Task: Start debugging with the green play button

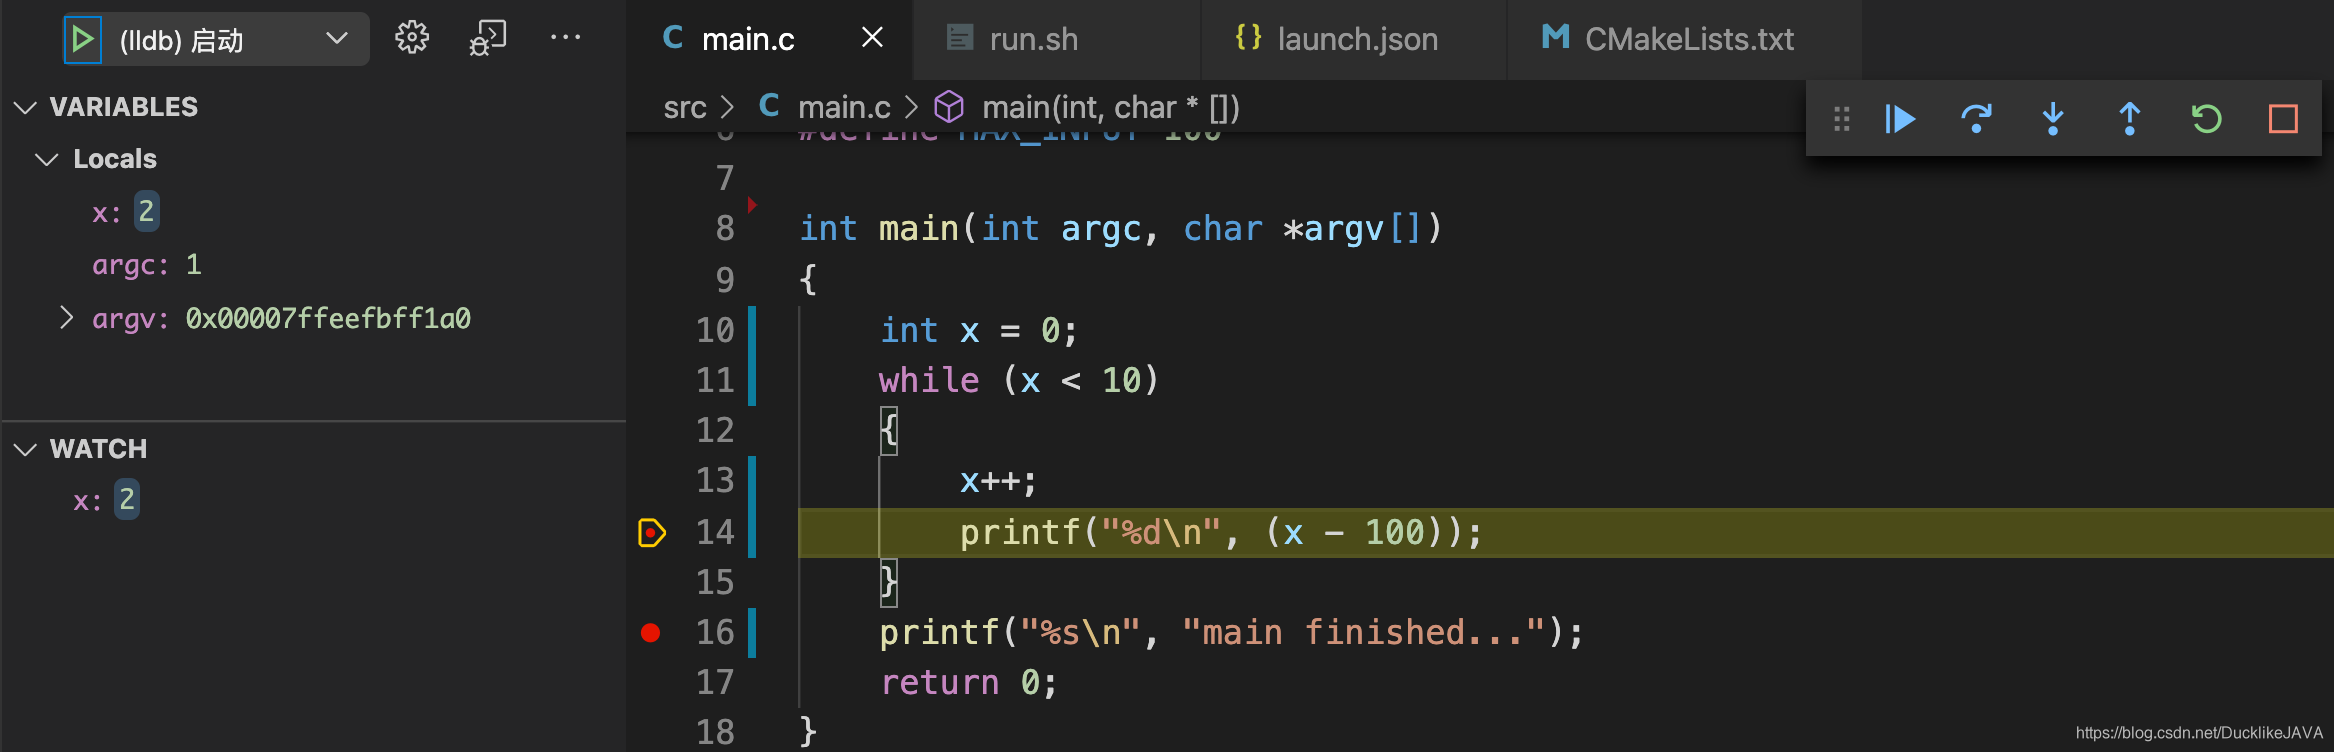Action: (83, 40)
